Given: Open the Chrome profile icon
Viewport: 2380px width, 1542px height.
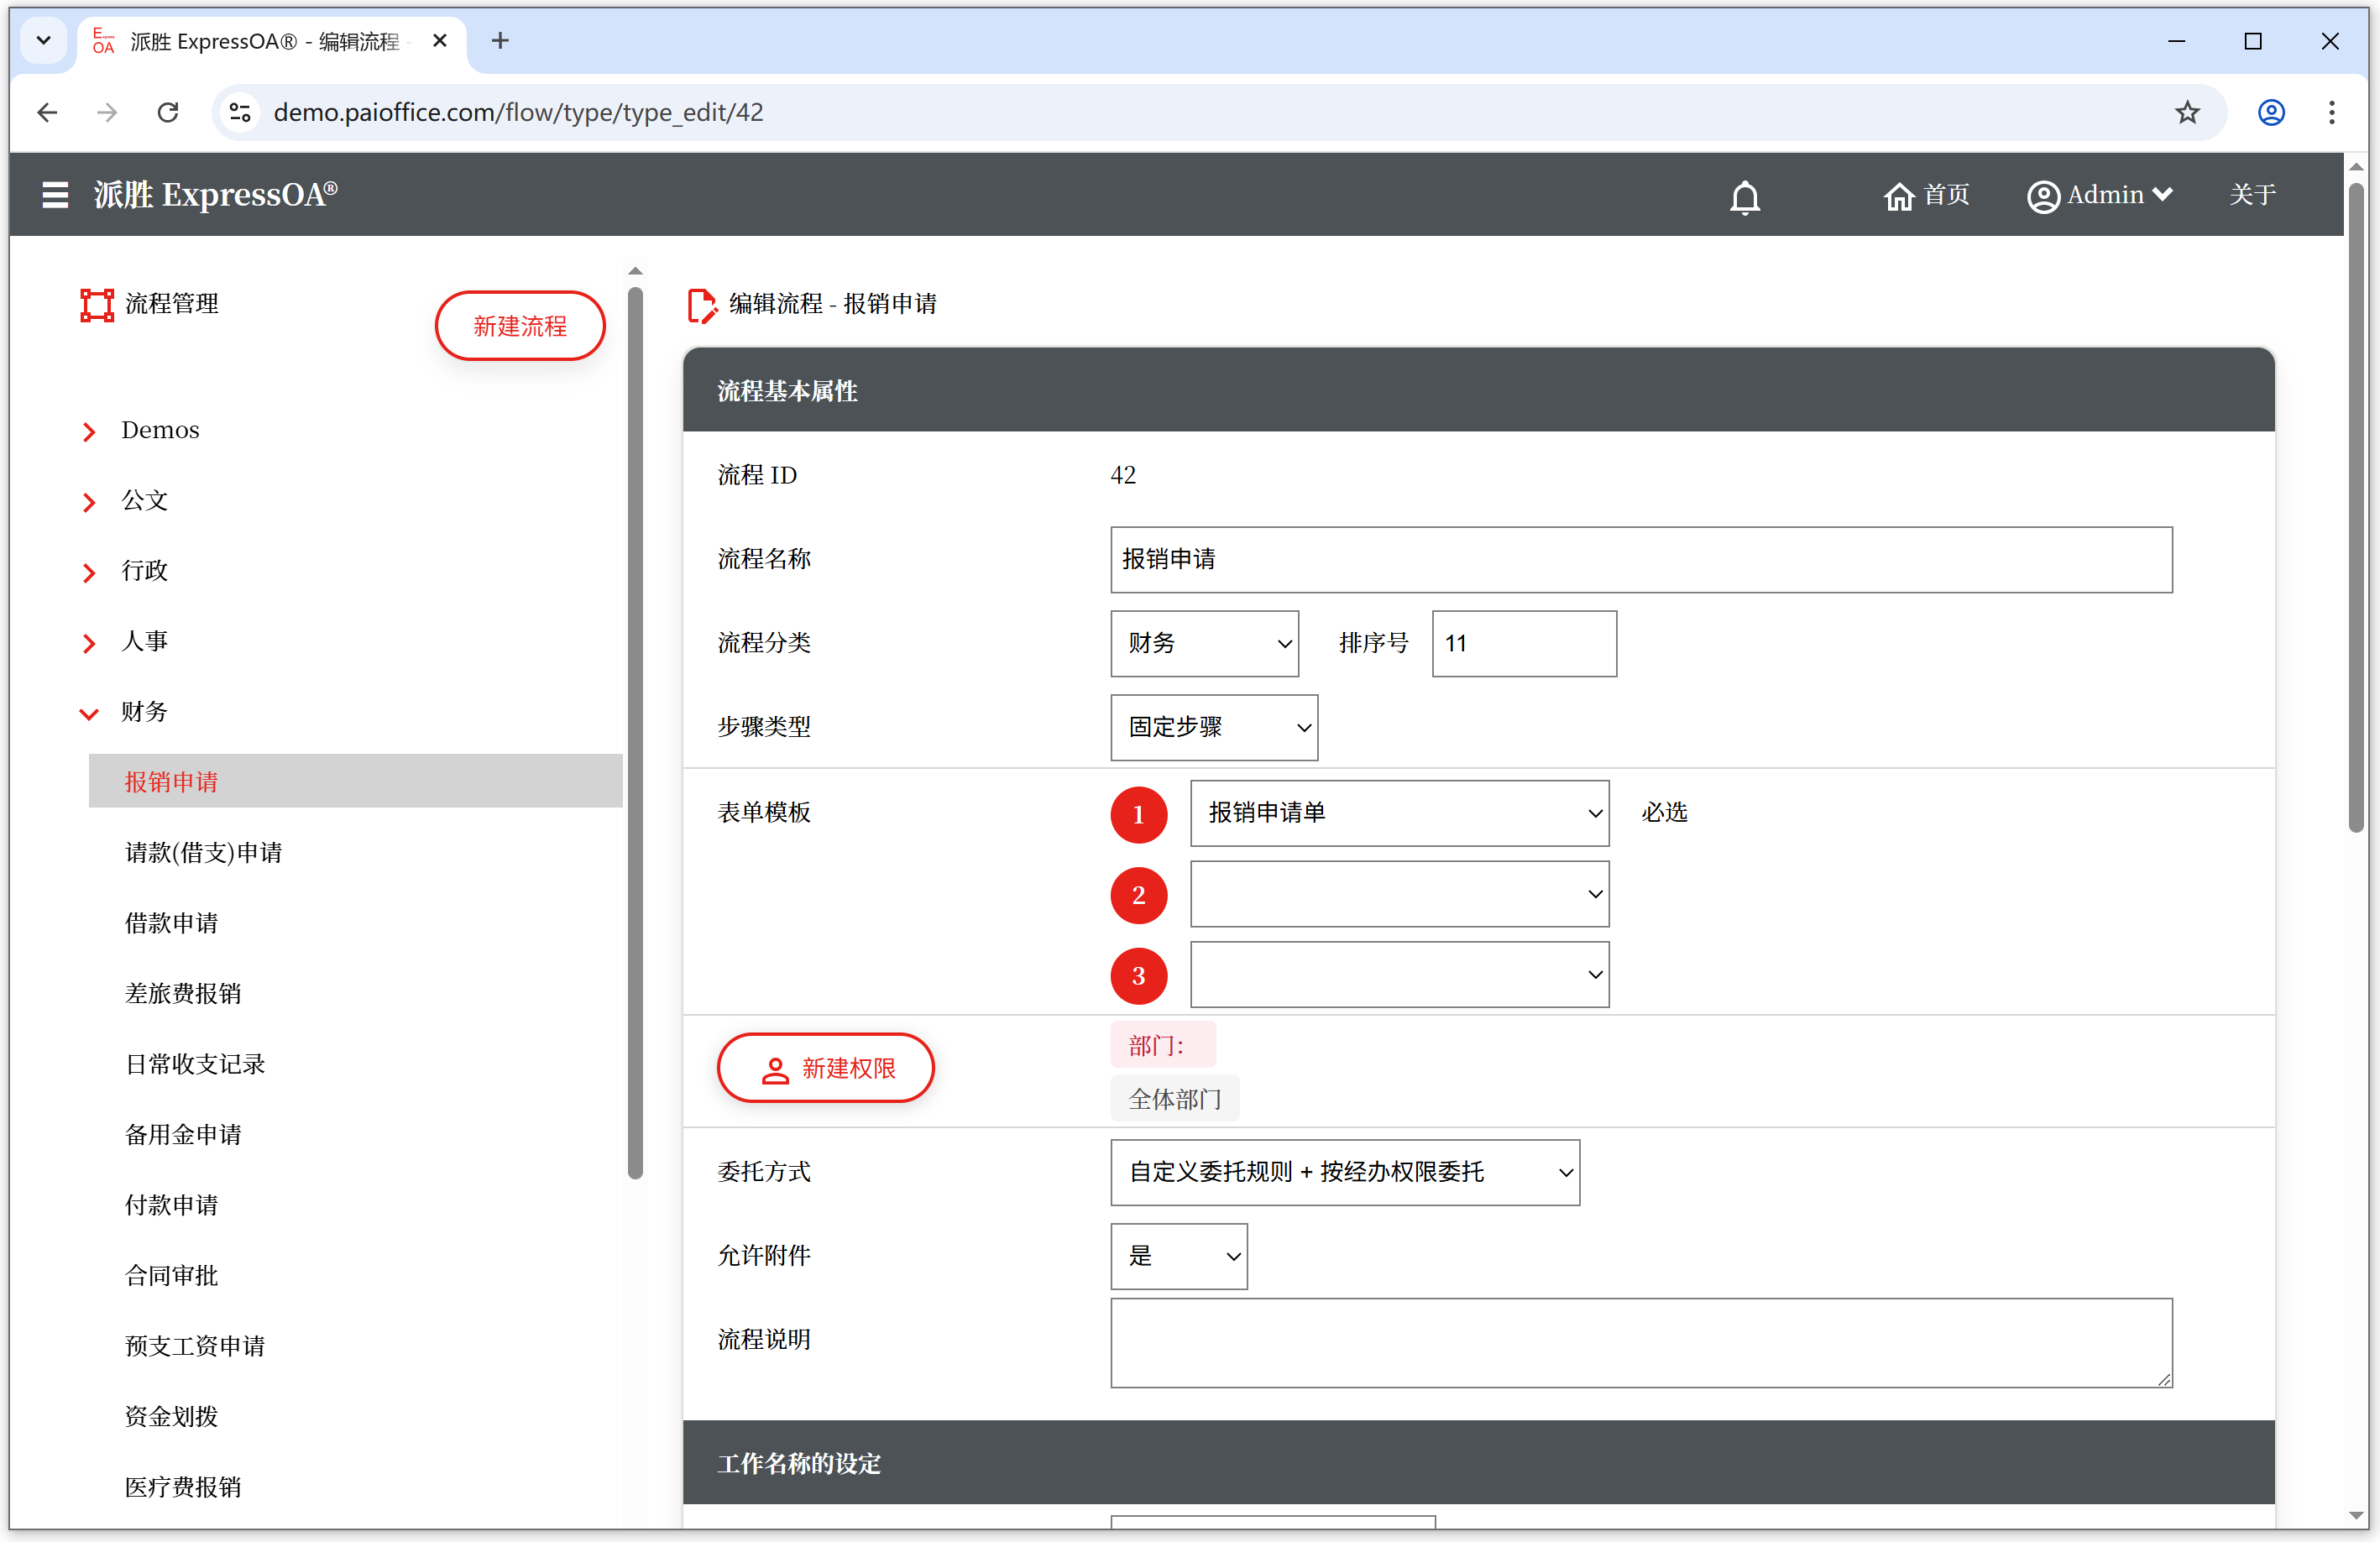Looking at the screenshot, I should tap(2270, 112).
